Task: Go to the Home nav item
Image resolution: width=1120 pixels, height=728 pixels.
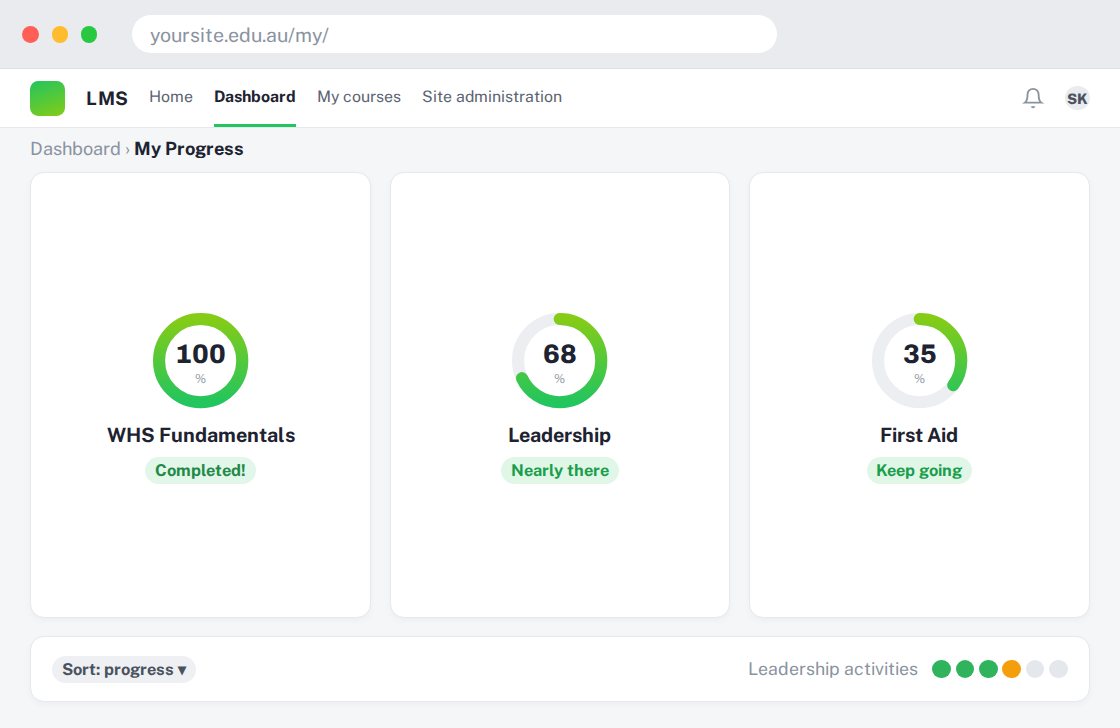Action: tap(171, 97)
